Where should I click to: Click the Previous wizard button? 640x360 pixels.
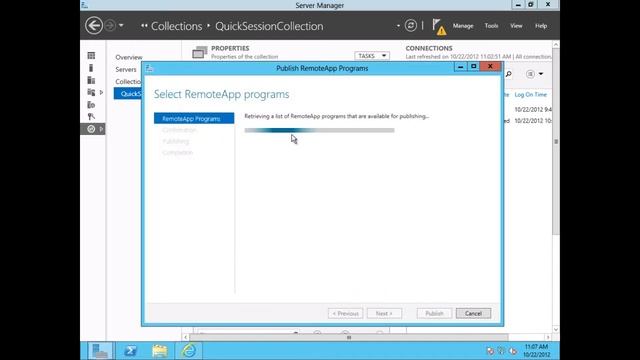[x=345, y=313]
